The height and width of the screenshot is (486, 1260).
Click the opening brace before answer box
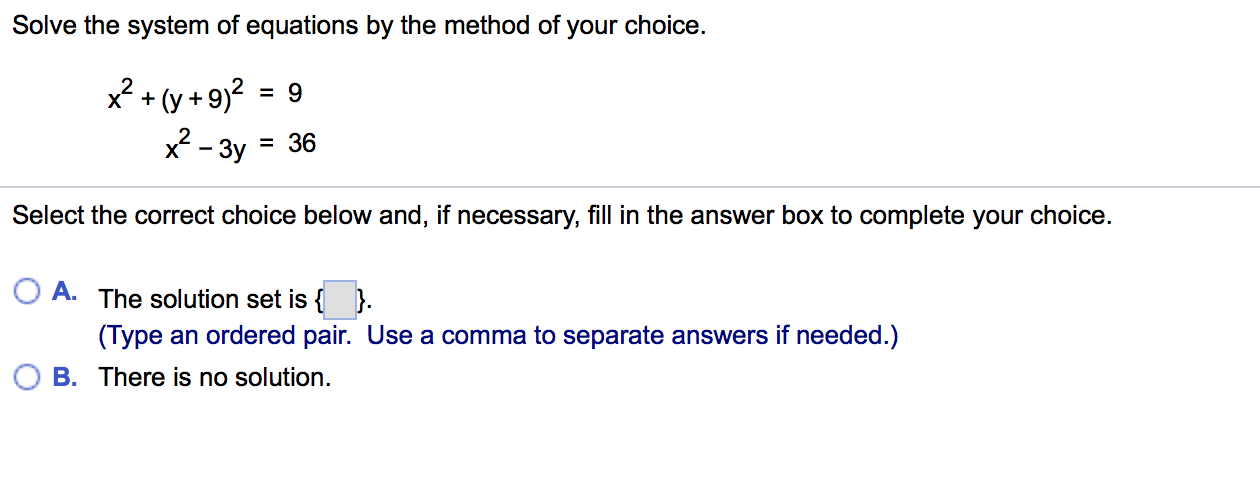point(318,299)
